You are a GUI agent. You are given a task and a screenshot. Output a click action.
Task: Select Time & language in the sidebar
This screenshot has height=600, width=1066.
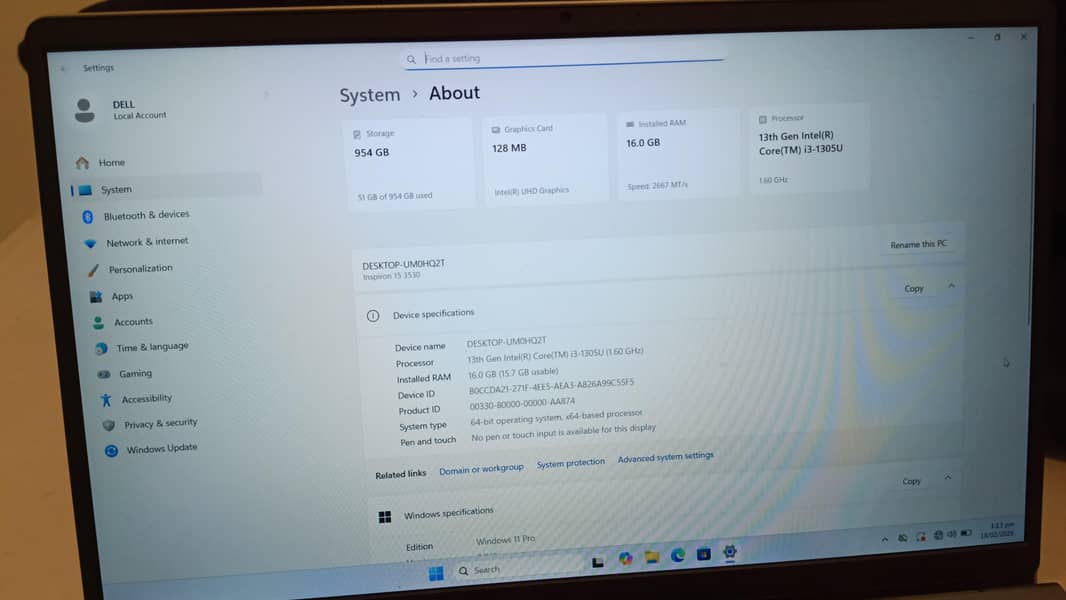click(152, 347)
